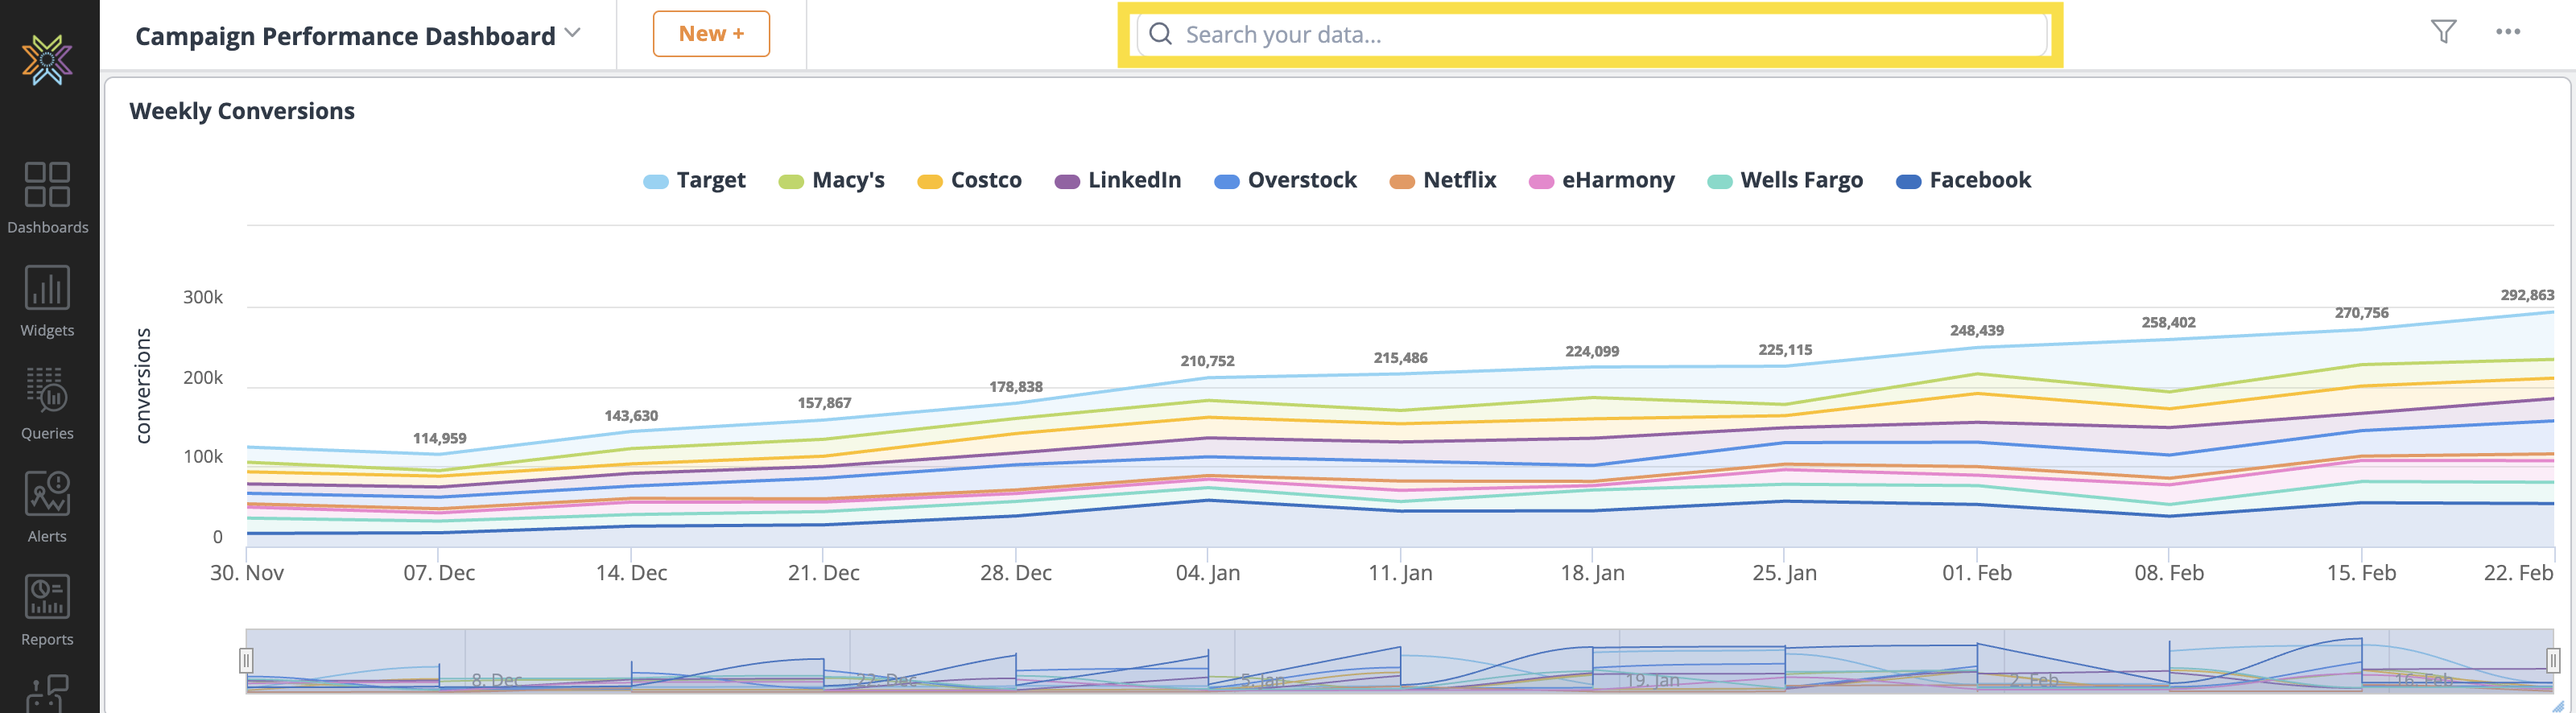This screenshot has width=2576, height=713.
Task: Expand the Campaign Performance Dashboard dropdown chevron
Action: [x=573, y=33]
